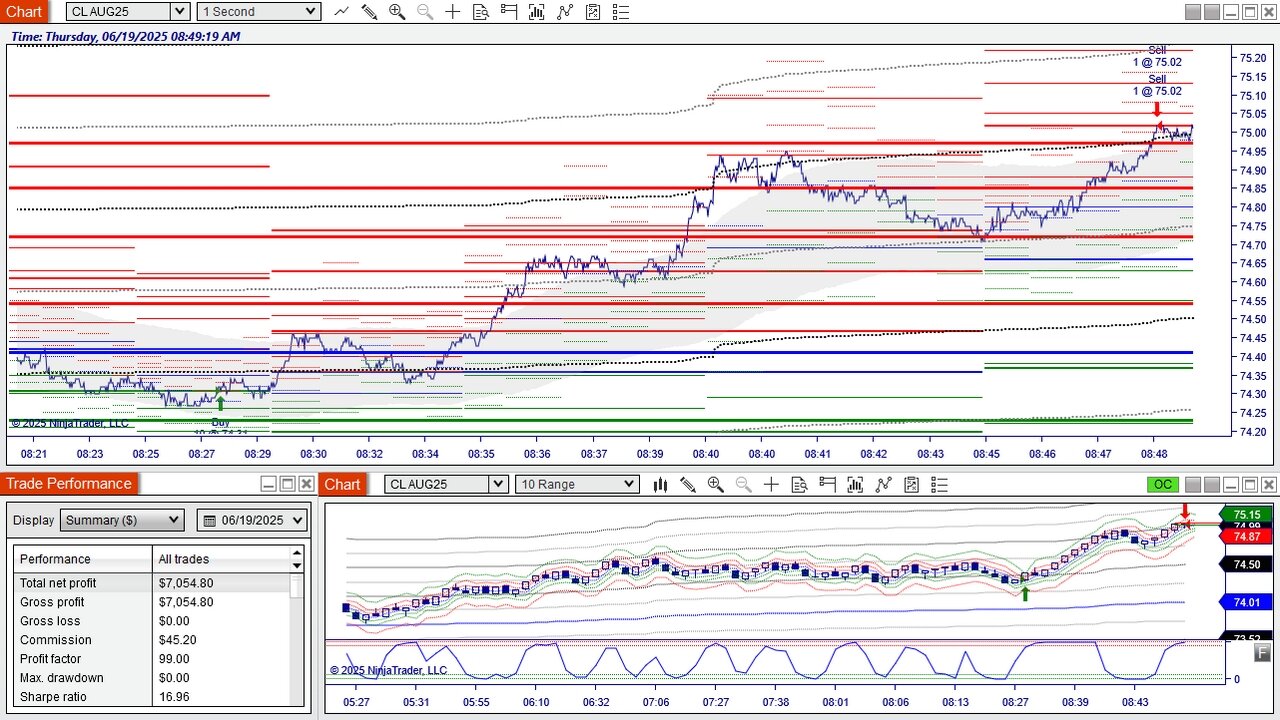Click the All trades column header

click(221, 559)
